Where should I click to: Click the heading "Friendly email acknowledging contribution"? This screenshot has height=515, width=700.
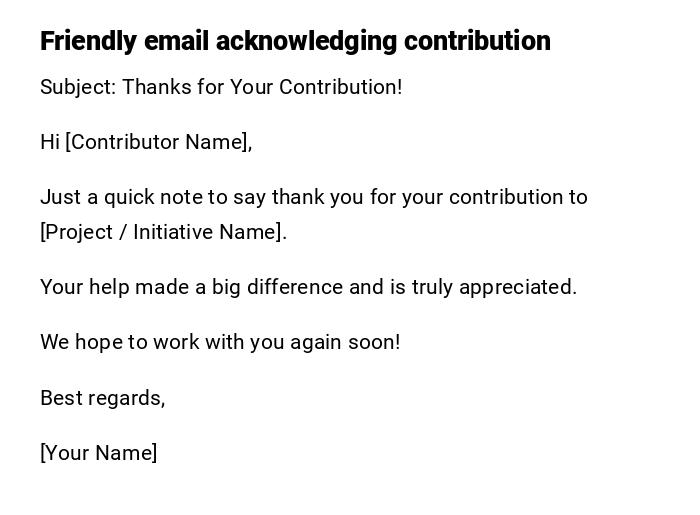(x=295, y=41)
